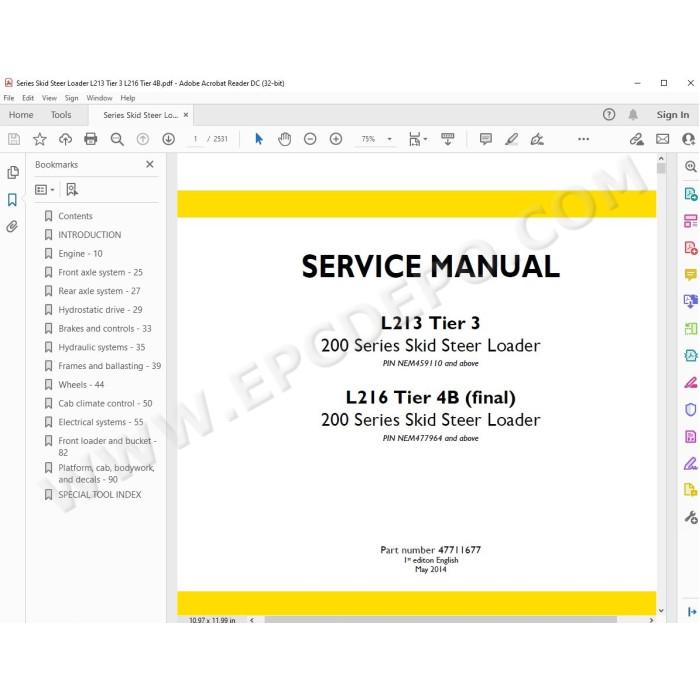700x700 pixels.
Task: Click the Sign In button
Action: pyautogui.click(x=673, y=115)
